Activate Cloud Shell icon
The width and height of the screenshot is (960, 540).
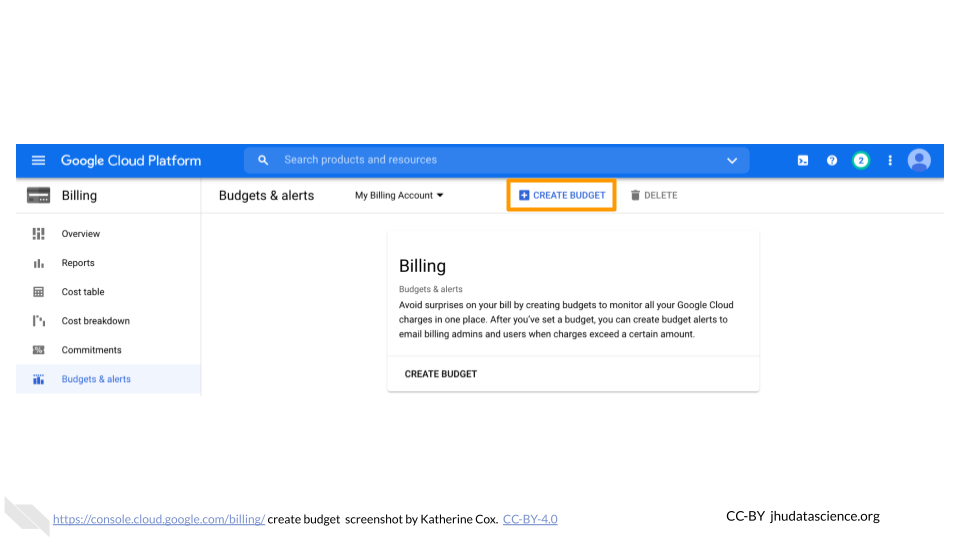(803, 160)
